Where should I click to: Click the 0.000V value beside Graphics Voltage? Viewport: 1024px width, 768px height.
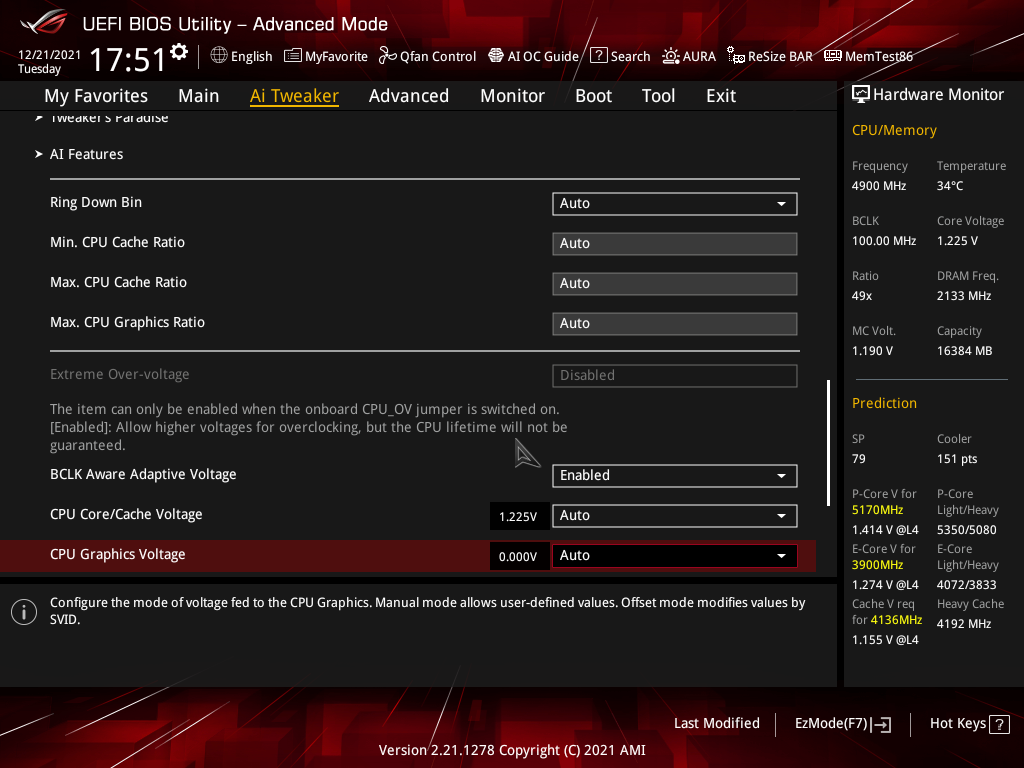[518, 556]
